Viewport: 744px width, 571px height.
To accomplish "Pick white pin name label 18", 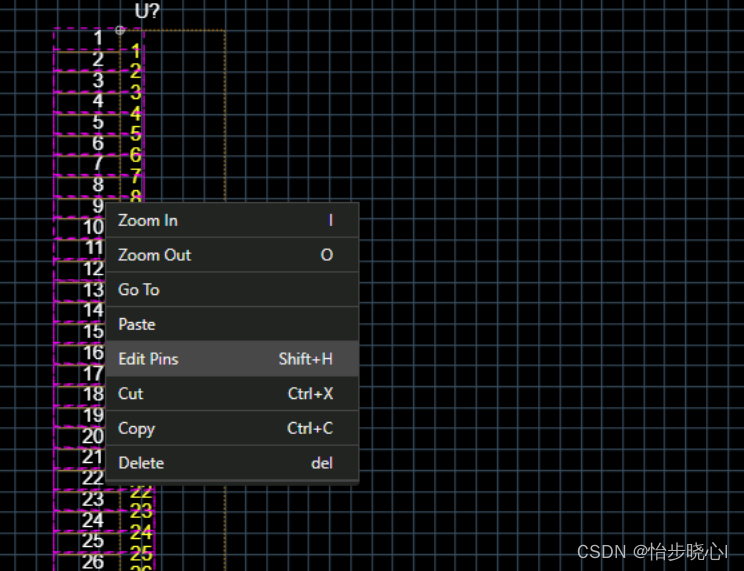I will click(93, 394).
